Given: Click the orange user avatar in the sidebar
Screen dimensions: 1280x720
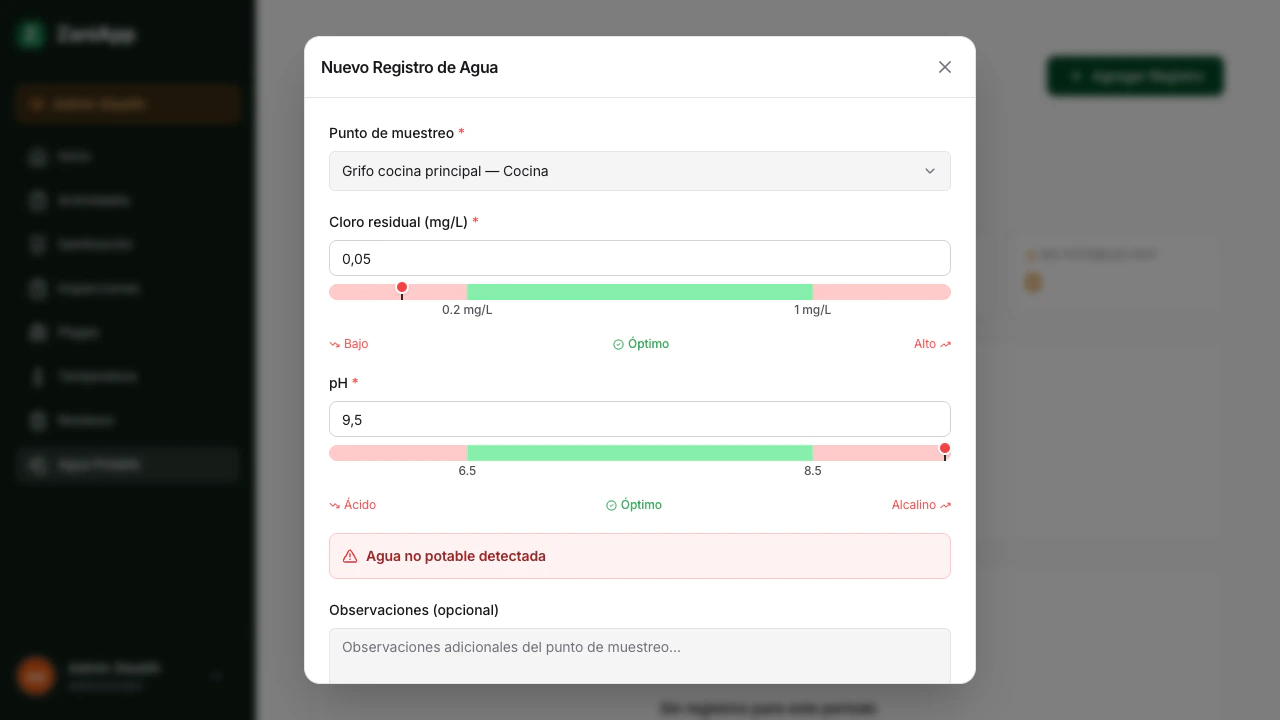Looking at the screenshot, I should tap(36, 676).
